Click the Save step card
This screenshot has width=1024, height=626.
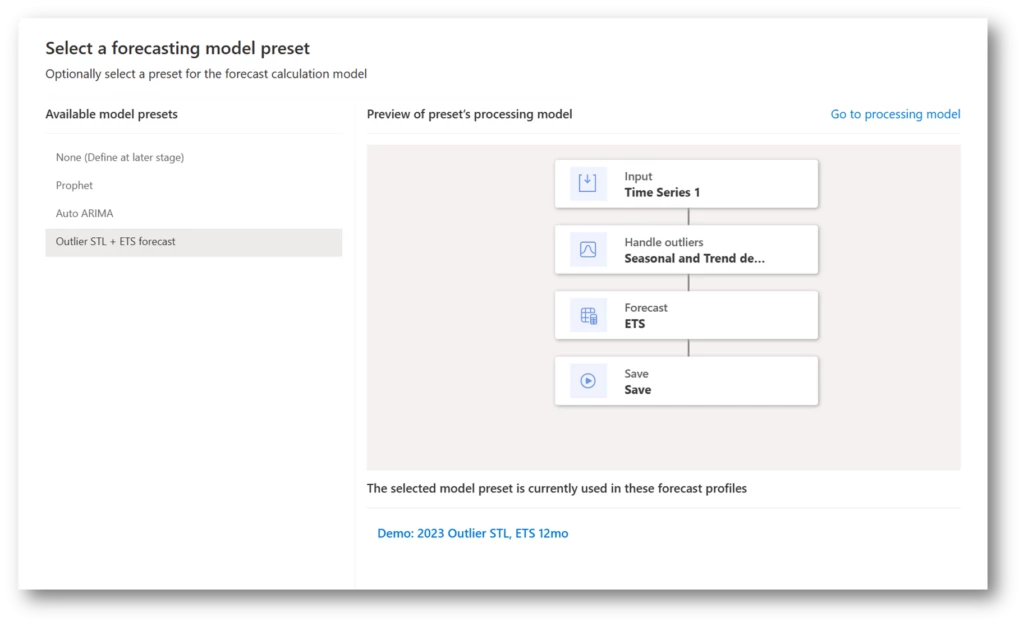coord(686,381)
